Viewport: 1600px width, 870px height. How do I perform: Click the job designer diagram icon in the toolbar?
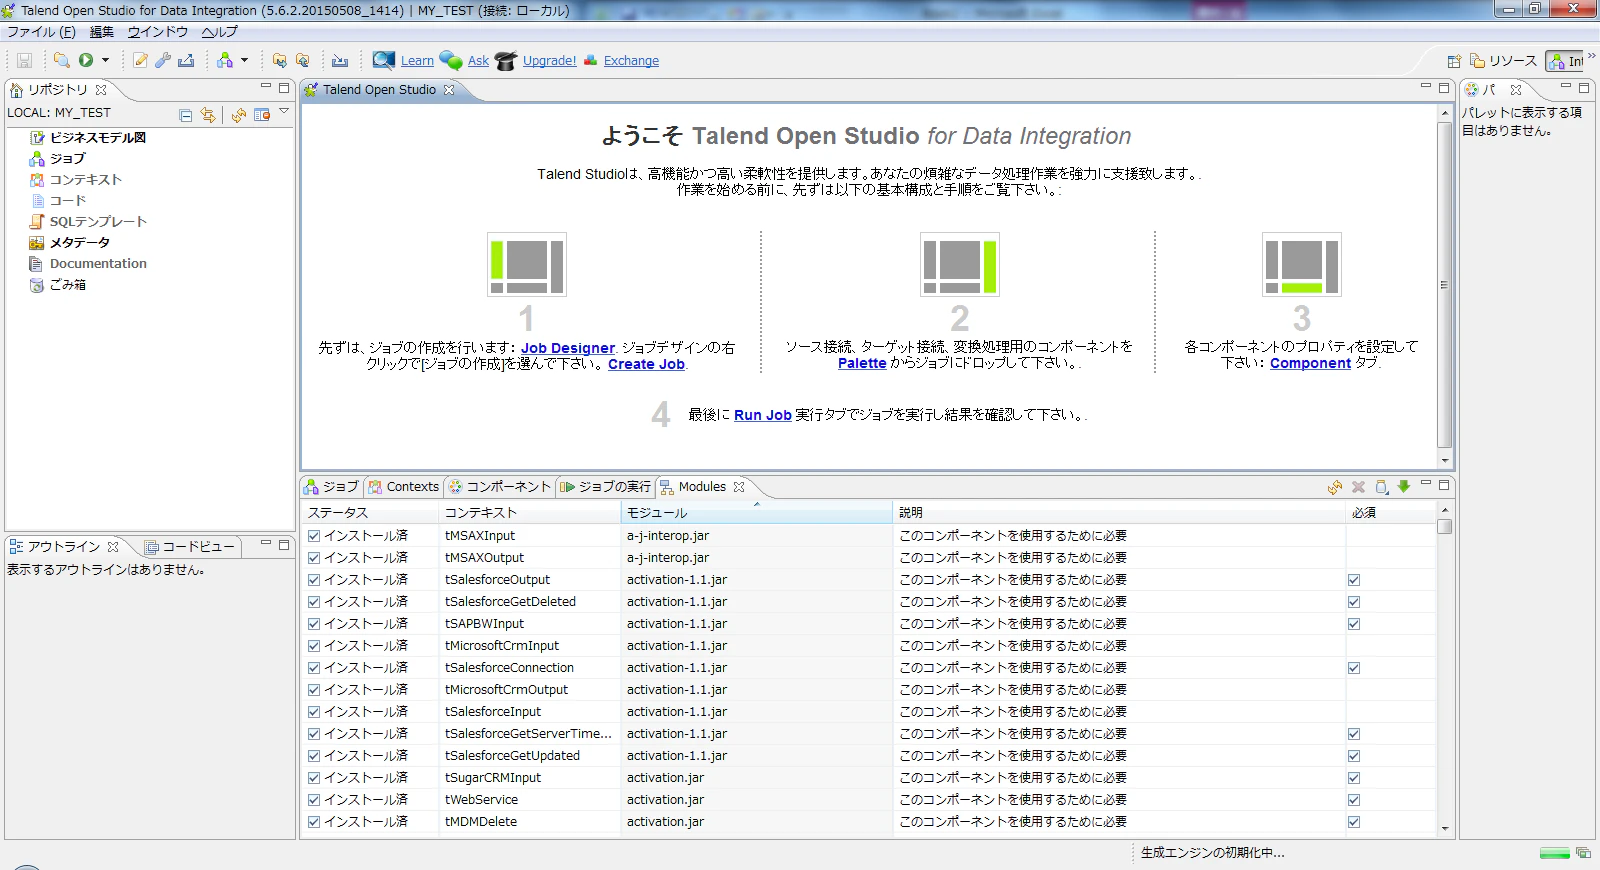tap(225, 60)
